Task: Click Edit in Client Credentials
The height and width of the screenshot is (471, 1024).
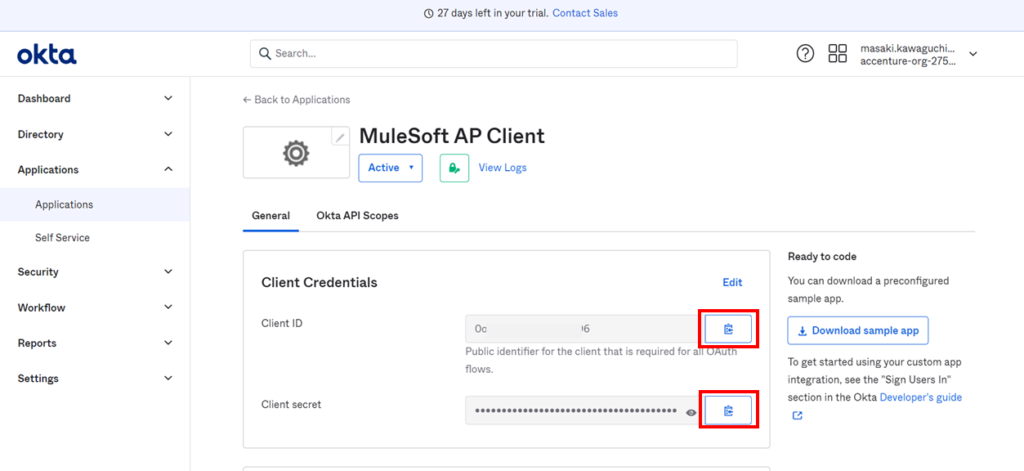Action: coord(732,283)
